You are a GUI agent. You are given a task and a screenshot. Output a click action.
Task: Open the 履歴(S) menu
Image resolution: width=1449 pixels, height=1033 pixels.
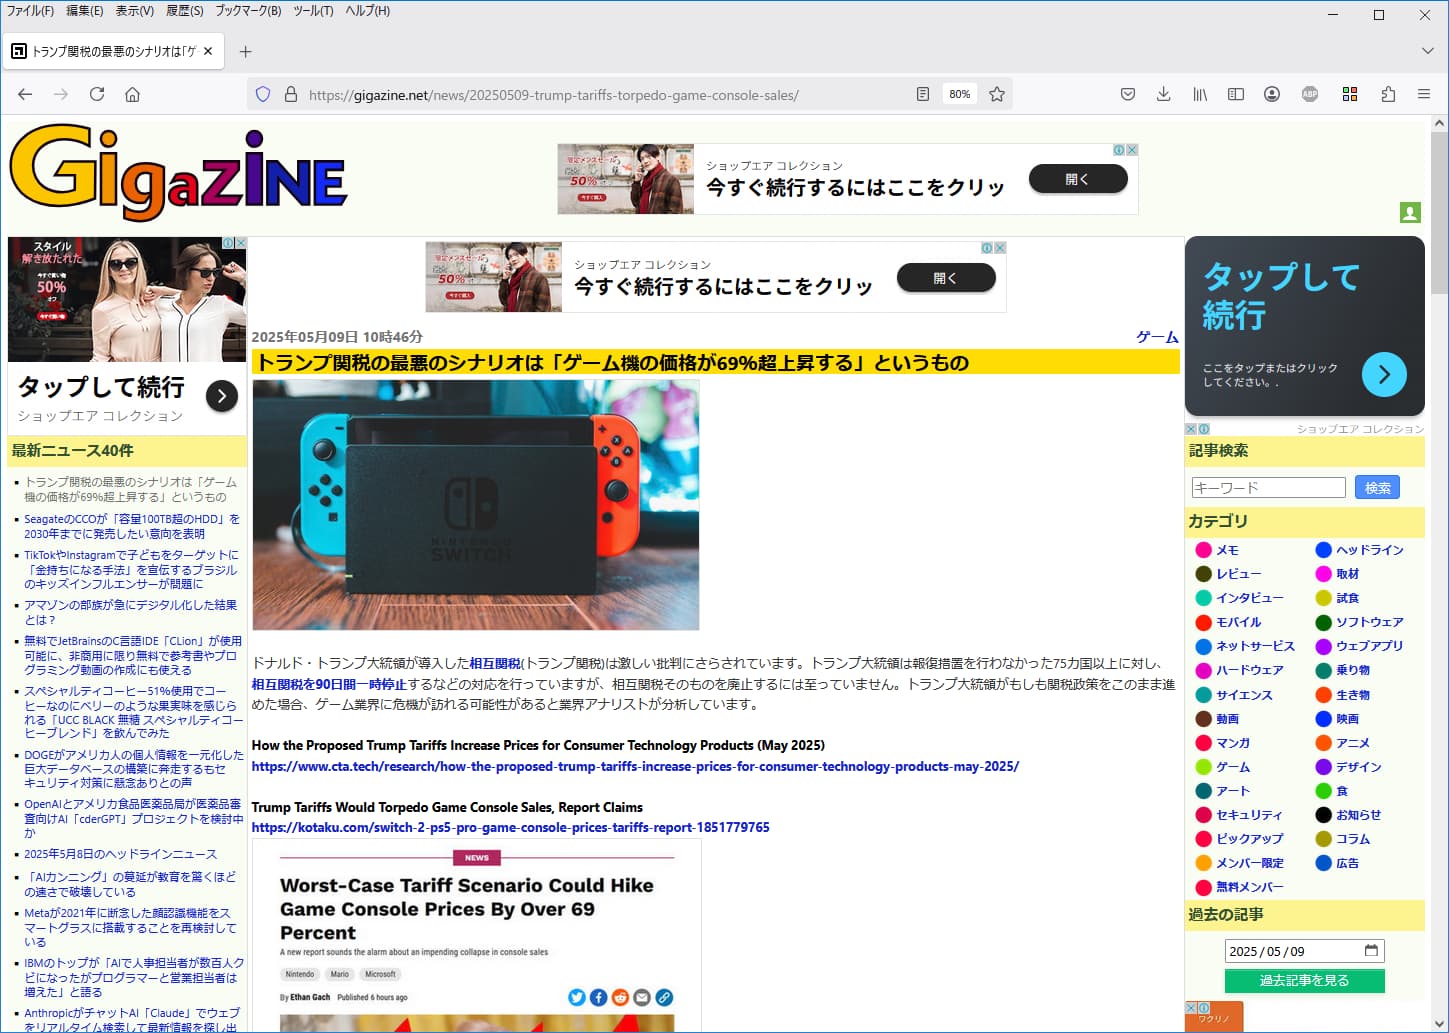point(185,11)
